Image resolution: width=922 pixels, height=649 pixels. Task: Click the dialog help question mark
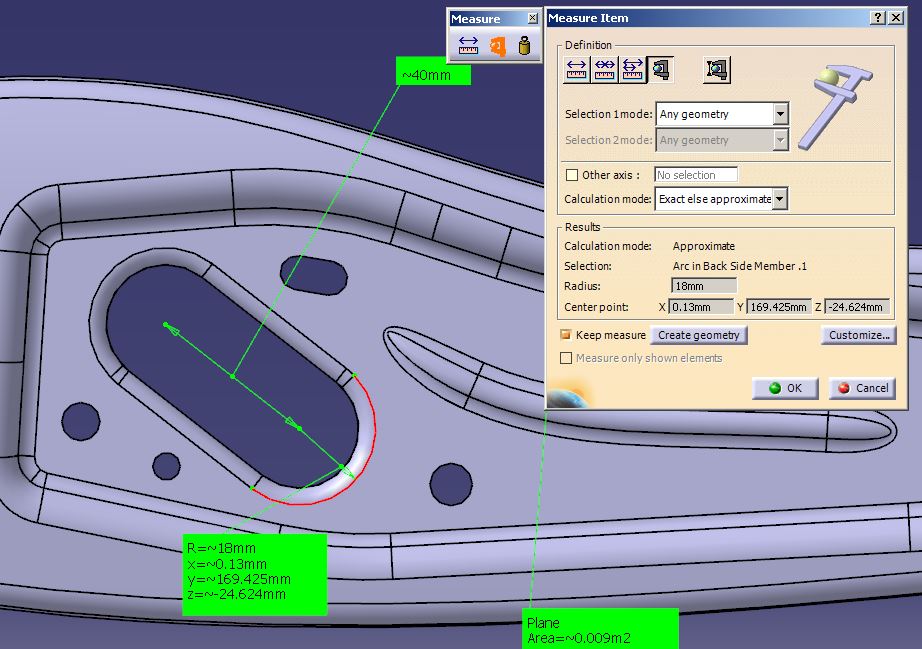pos(878,17)
